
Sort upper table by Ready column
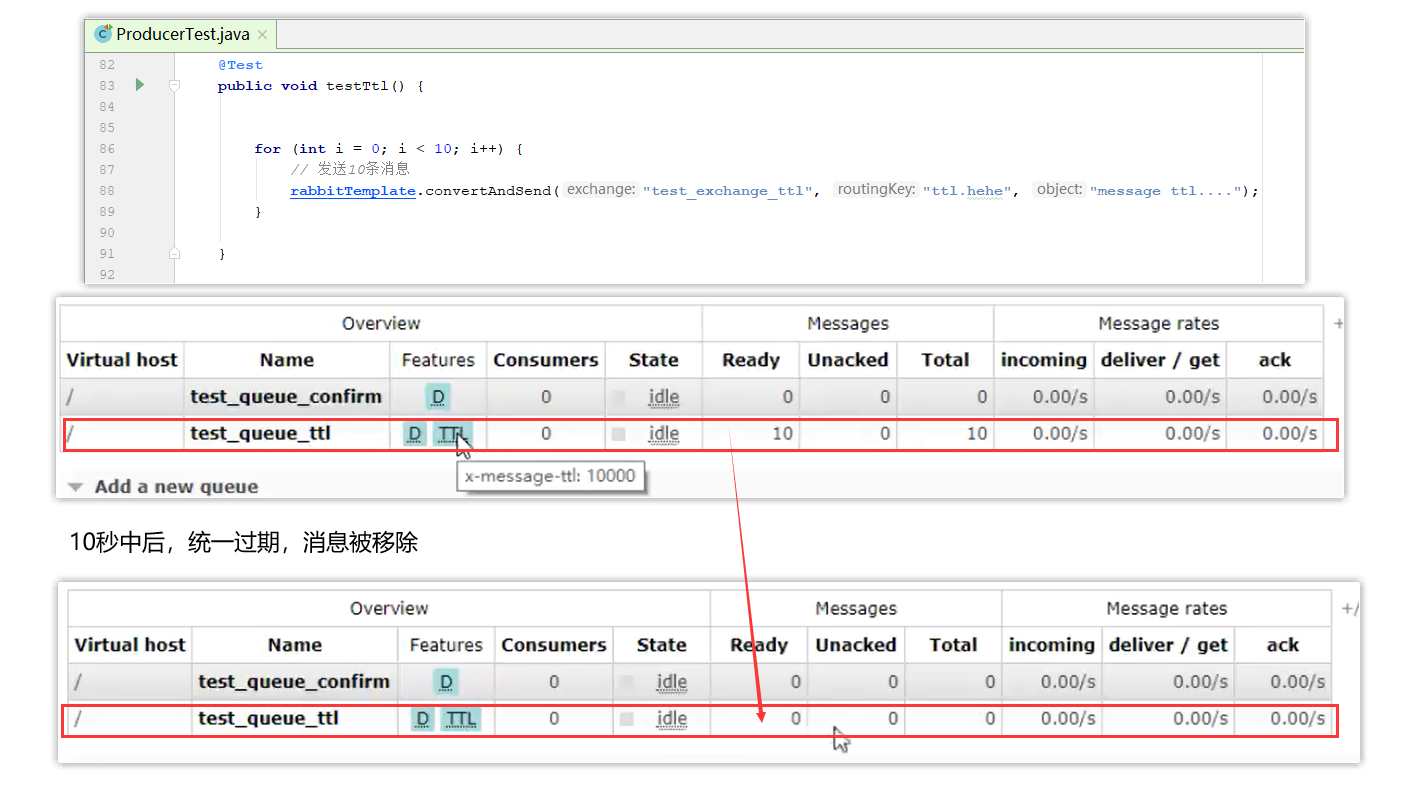(x=750, y=360)
